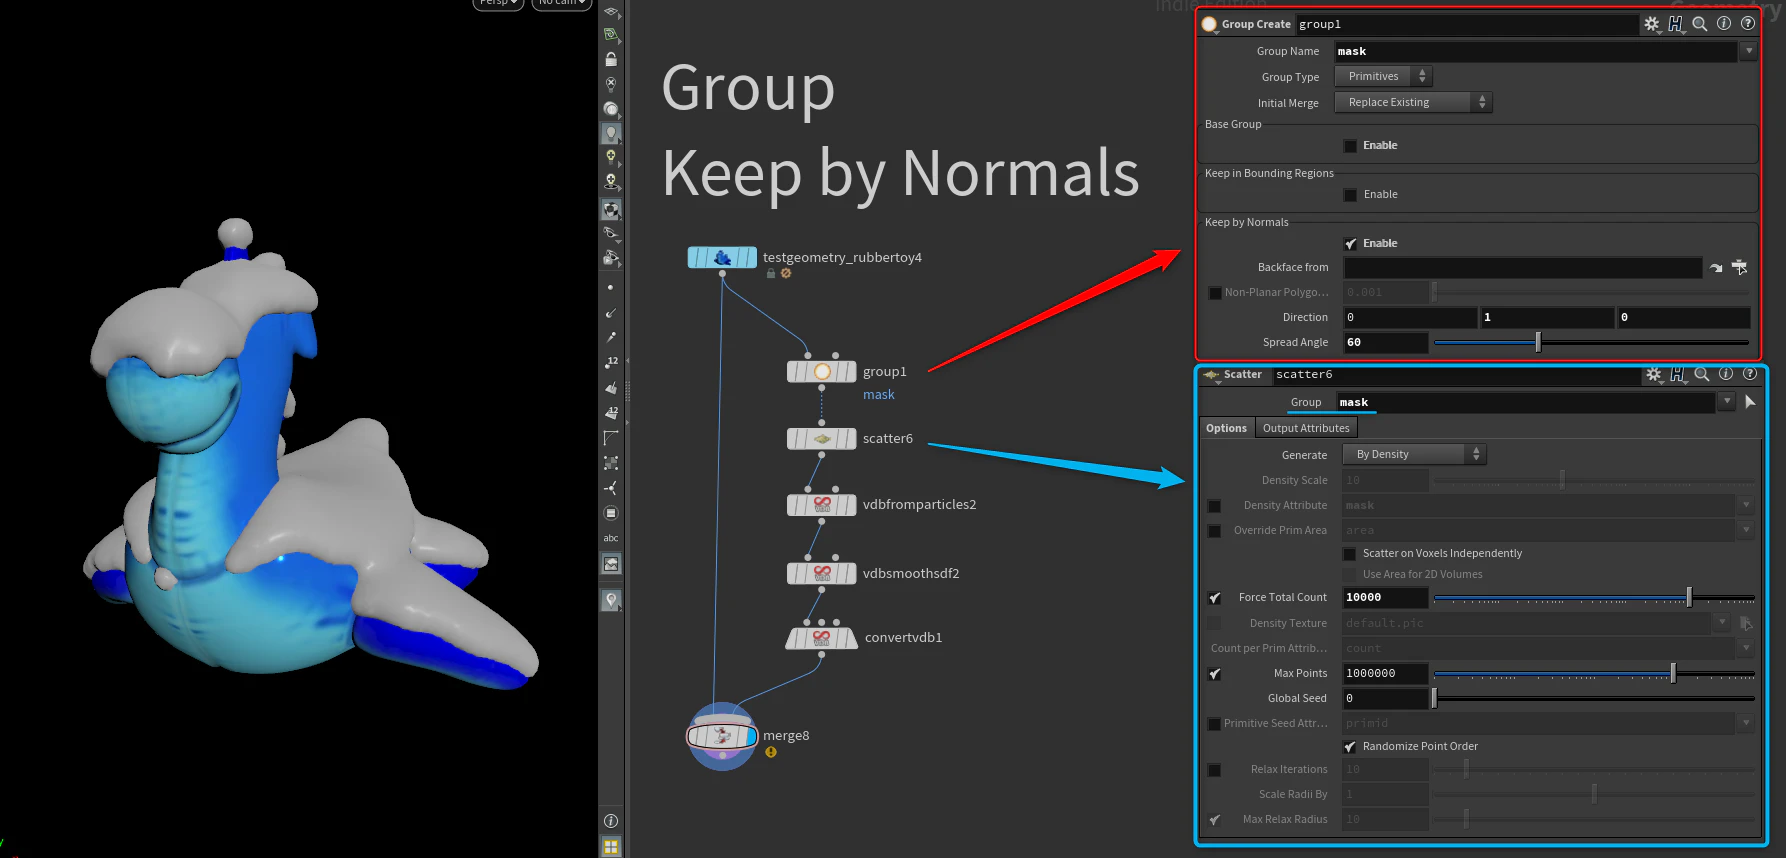The width and height of the screenshot is (1786, 858).
Task: Click the Spread Angle value field
Action: 1385,342
